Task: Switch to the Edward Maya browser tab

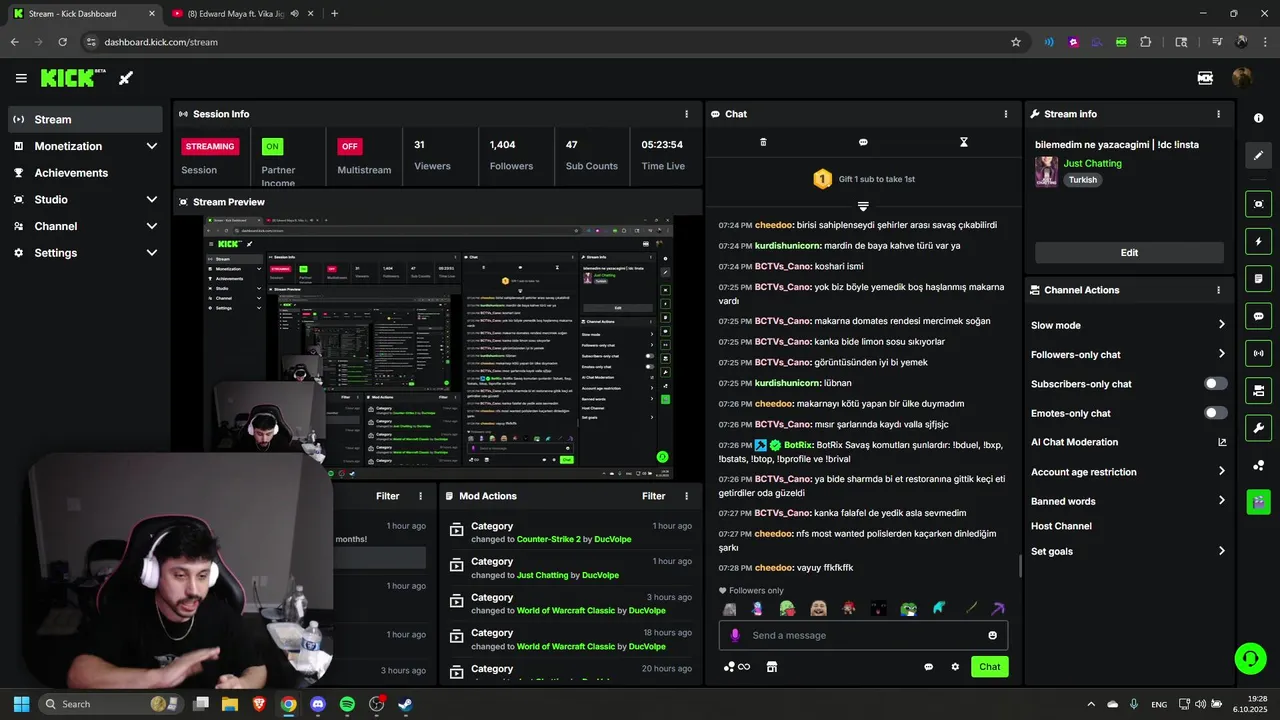Action: 243,13
